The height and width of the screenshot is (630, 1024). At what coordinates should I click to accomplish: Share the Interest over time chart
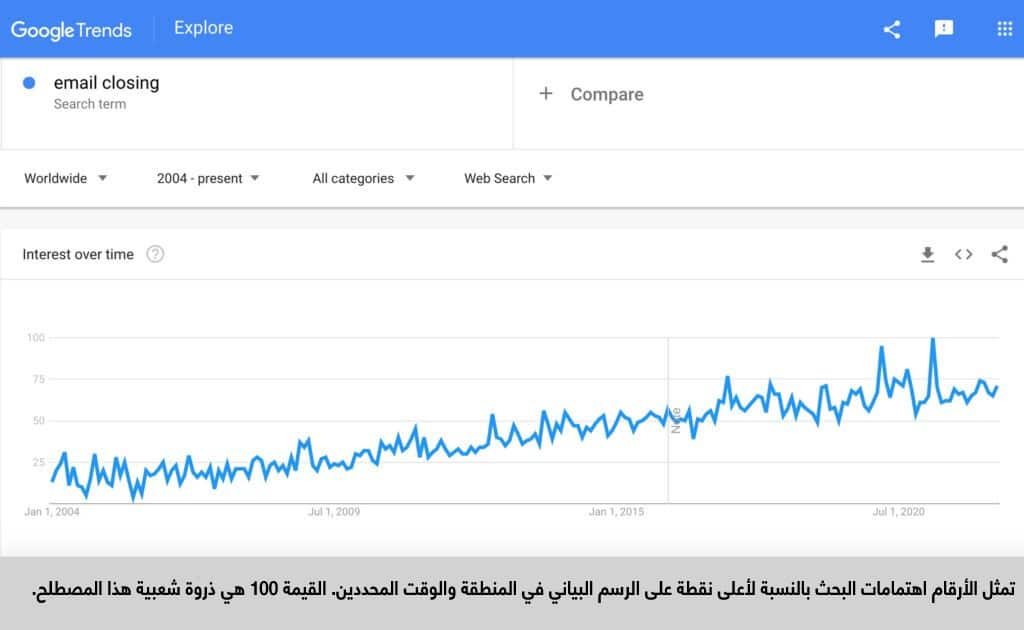point(999,255)
